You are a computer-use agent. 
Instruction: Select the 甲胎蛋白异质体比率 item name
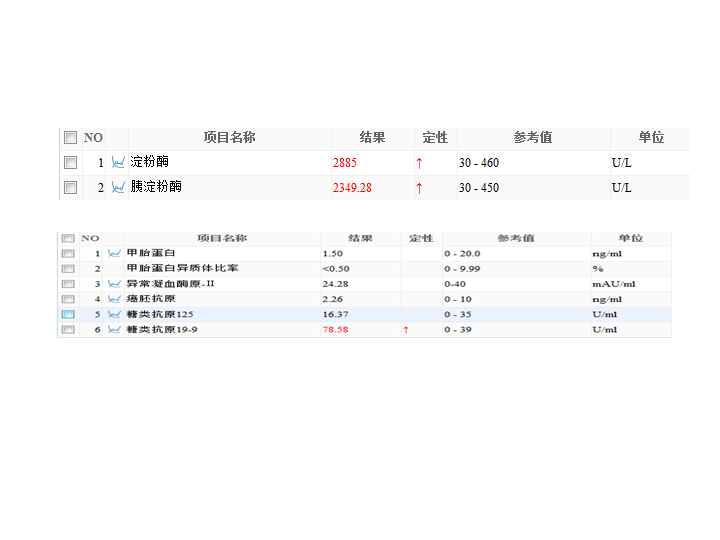pyautogui.click(x=183, y=268)
